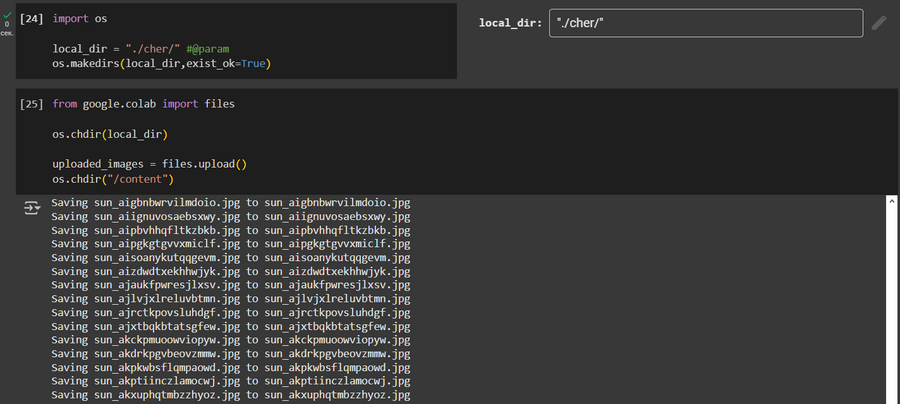Click output line Saving sun_ajaukfpwresjlxsv.jpg
900x404 pixels.
coord(231,285)
